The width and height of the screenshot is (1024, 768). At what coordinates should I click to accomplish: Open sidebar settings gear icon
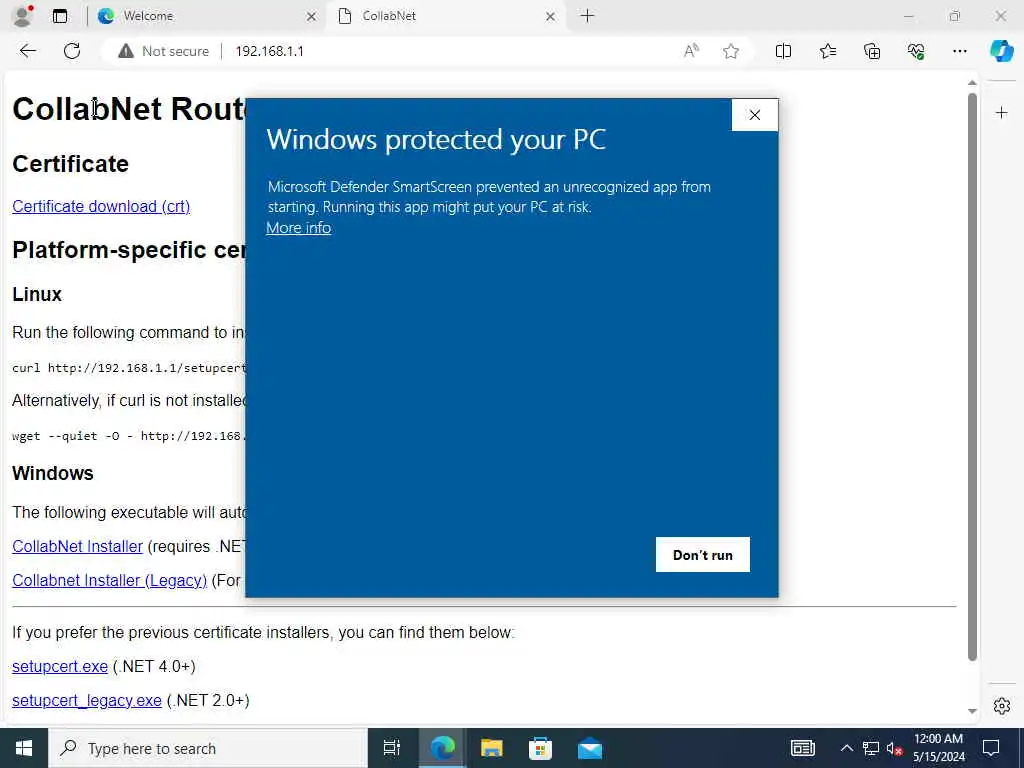(x=1001, y=706)
